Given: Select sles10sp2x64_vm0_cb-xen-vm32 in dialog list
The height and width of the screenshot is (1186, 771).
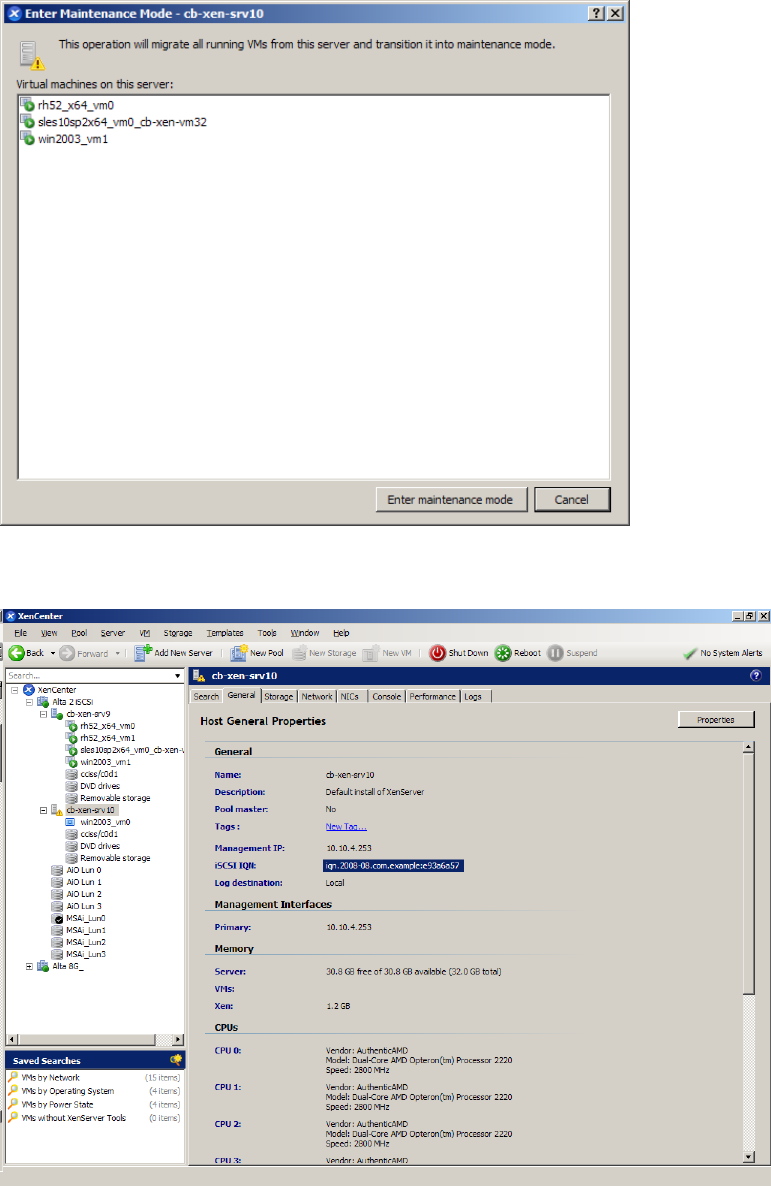Looking at the screenshot, I should pyautogui.click(x=122, y=122).
